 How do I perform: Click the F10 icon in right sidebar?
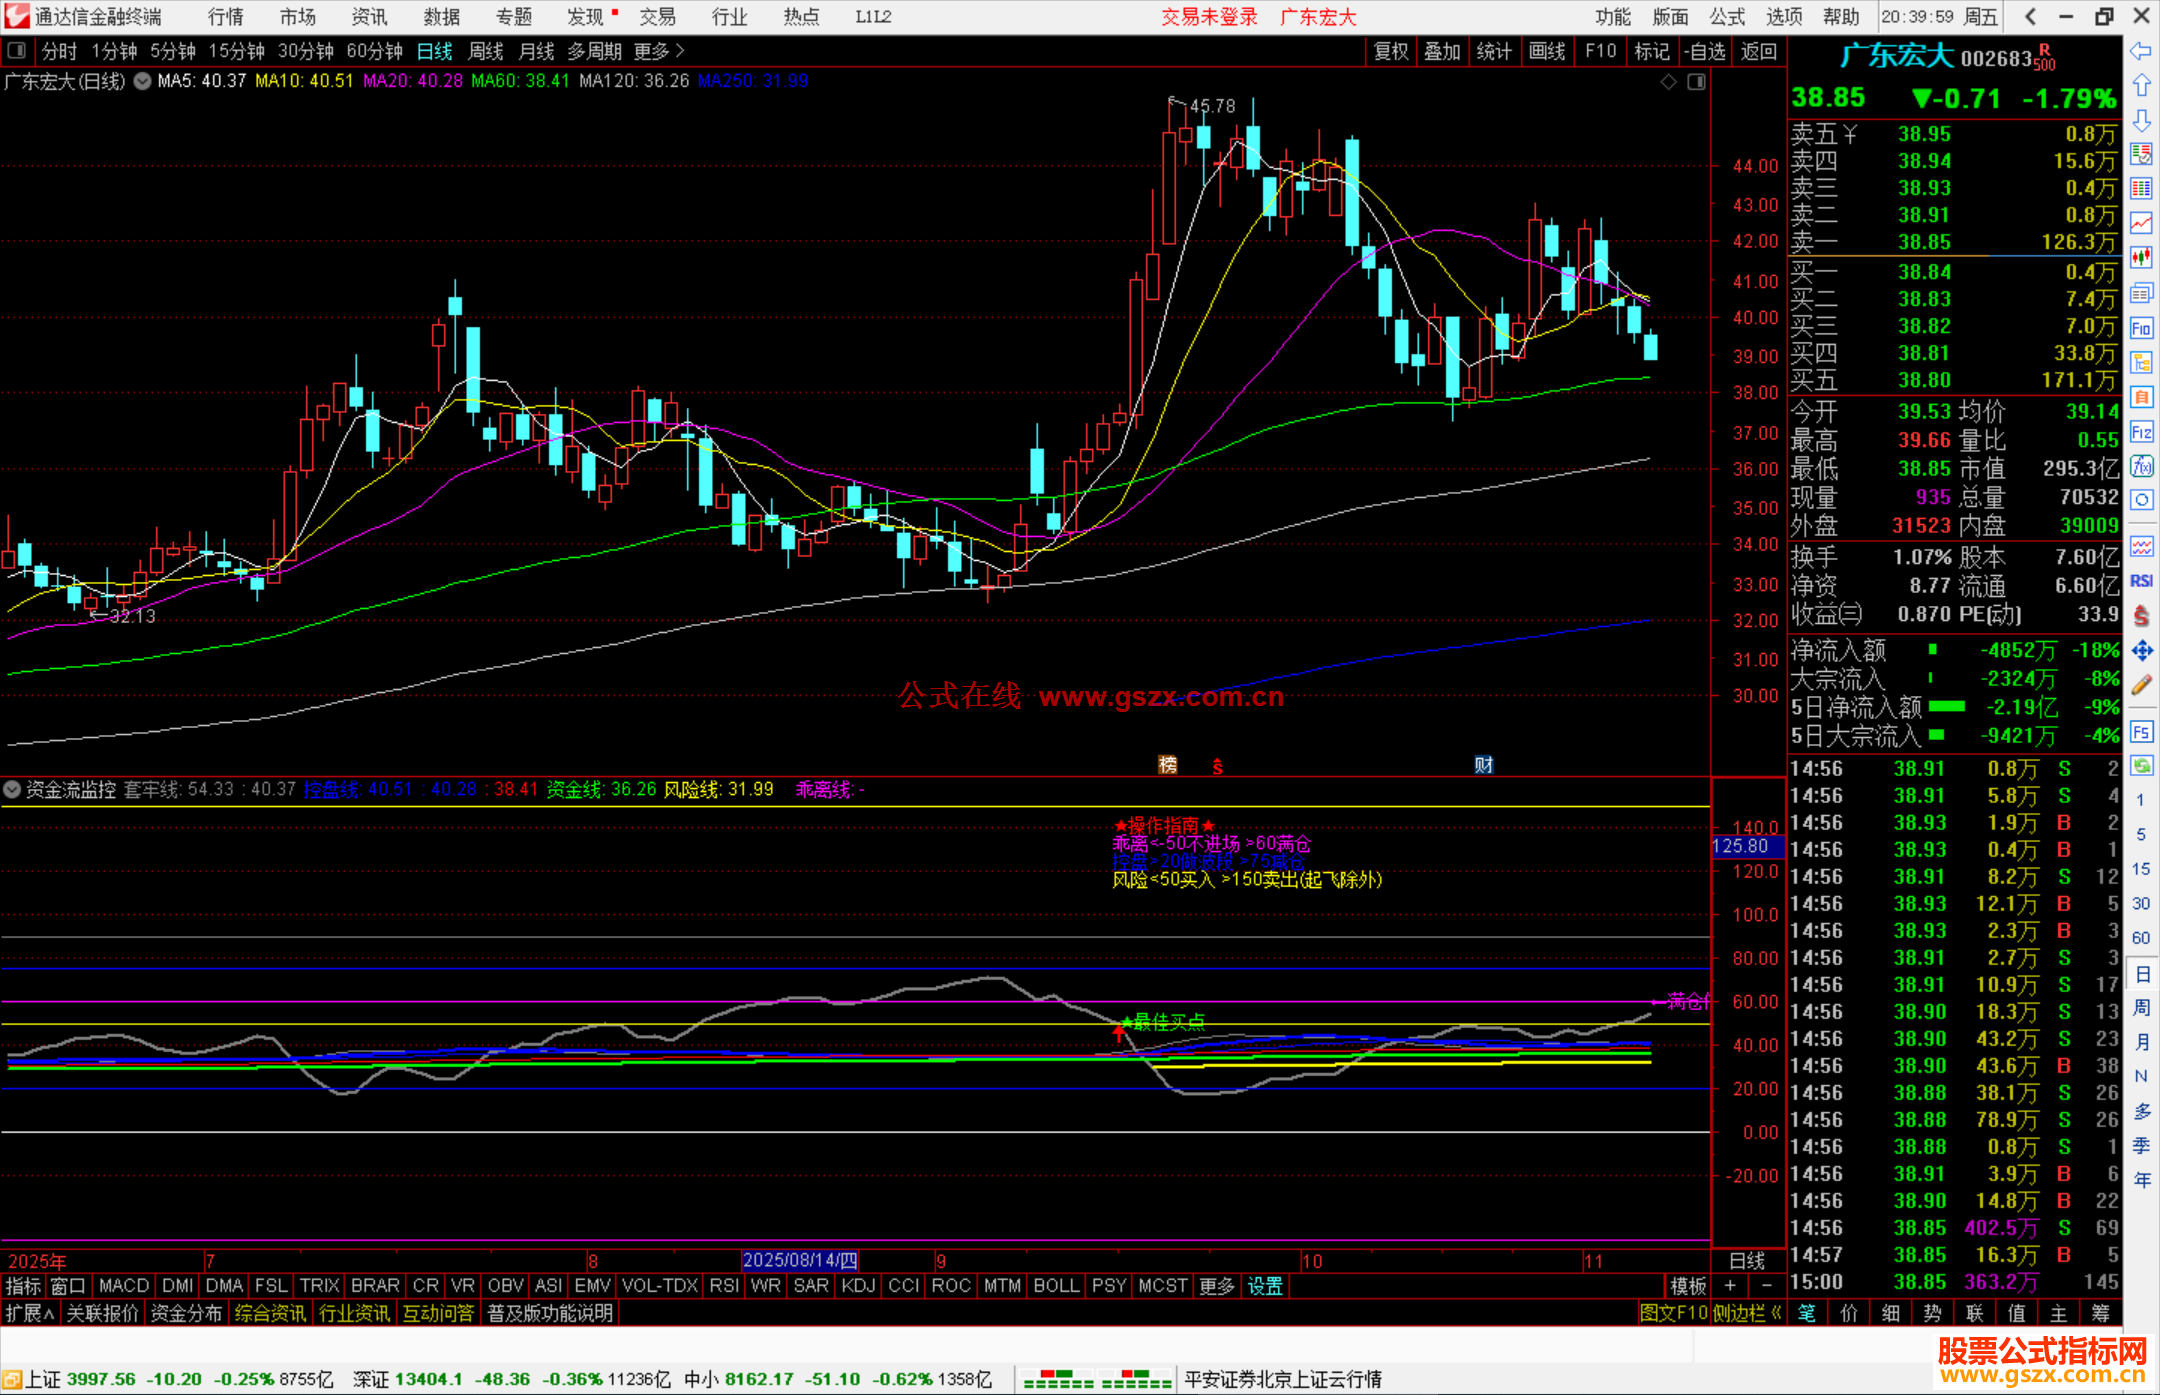coord(2141,328)
